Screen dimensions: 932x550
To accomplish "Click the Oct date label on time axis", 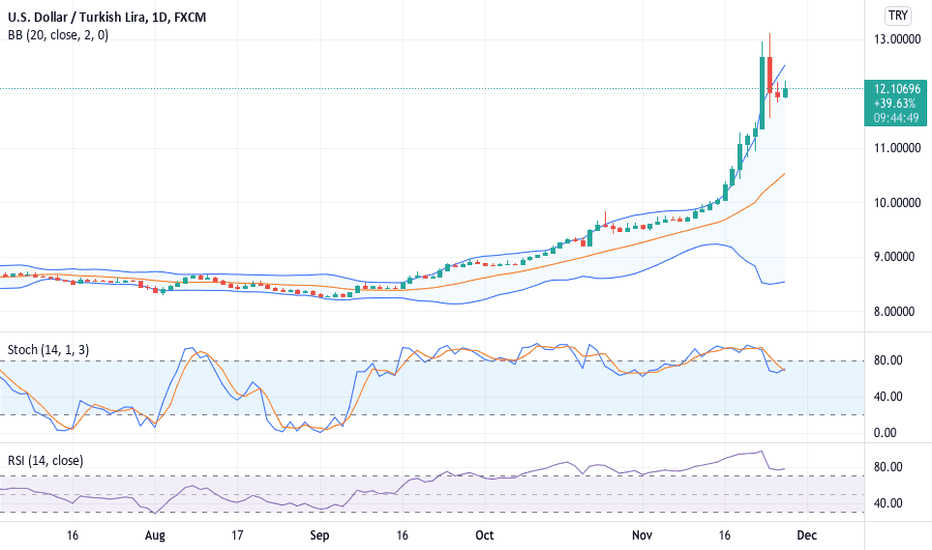I will coord(484,535).
